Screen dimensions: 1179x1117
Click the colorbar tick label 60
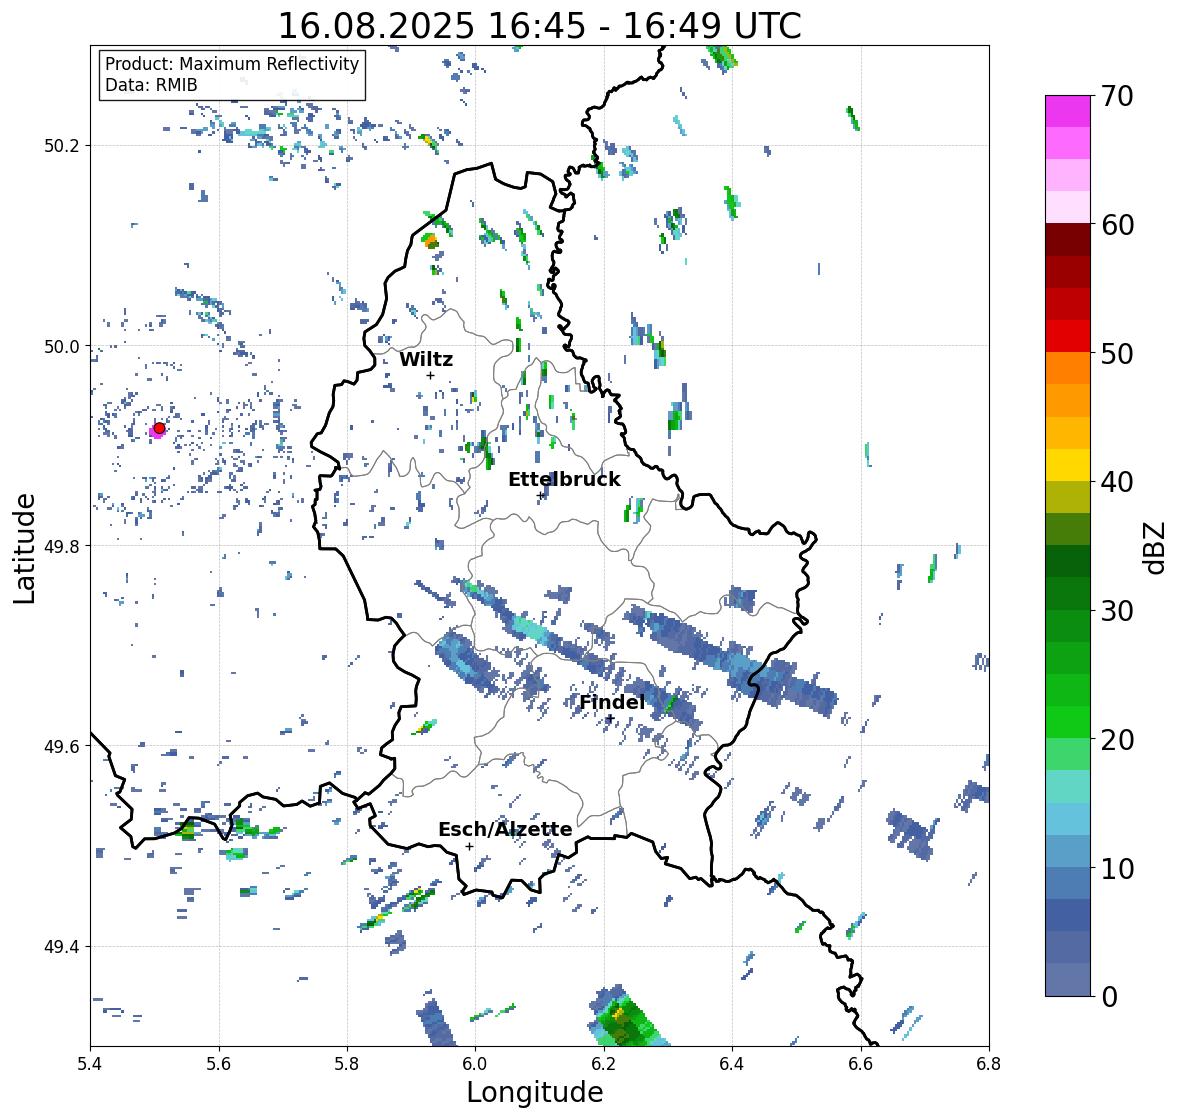point(1117,225)
